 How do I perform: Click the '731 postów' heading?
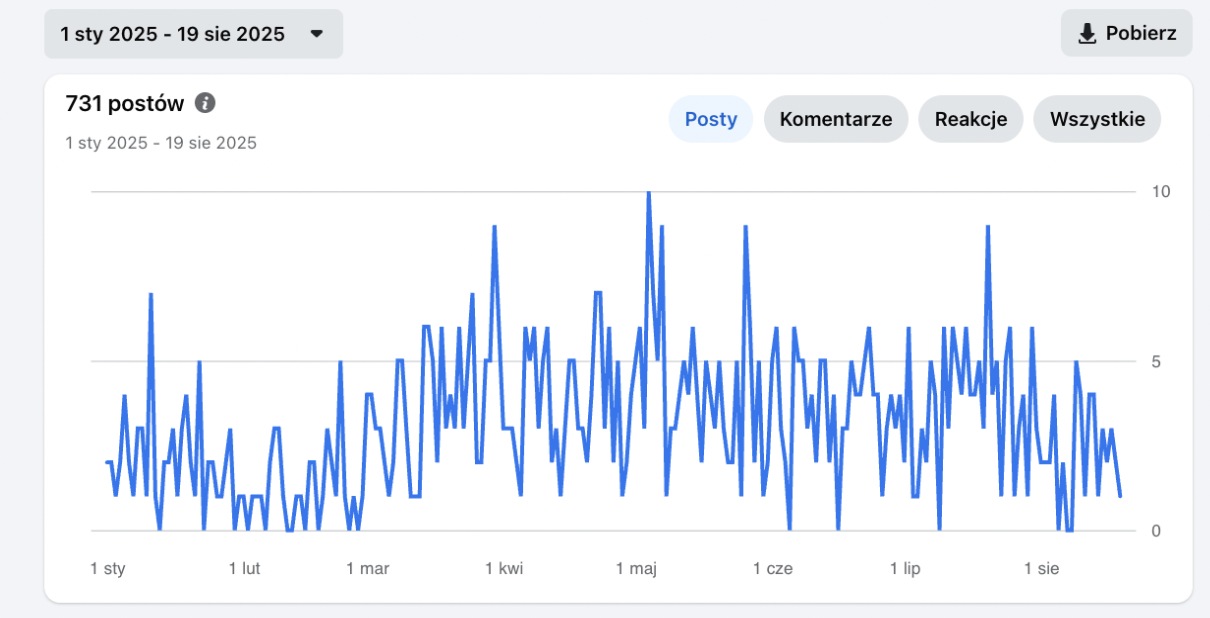pyautogui.click(x=125, y=103)
